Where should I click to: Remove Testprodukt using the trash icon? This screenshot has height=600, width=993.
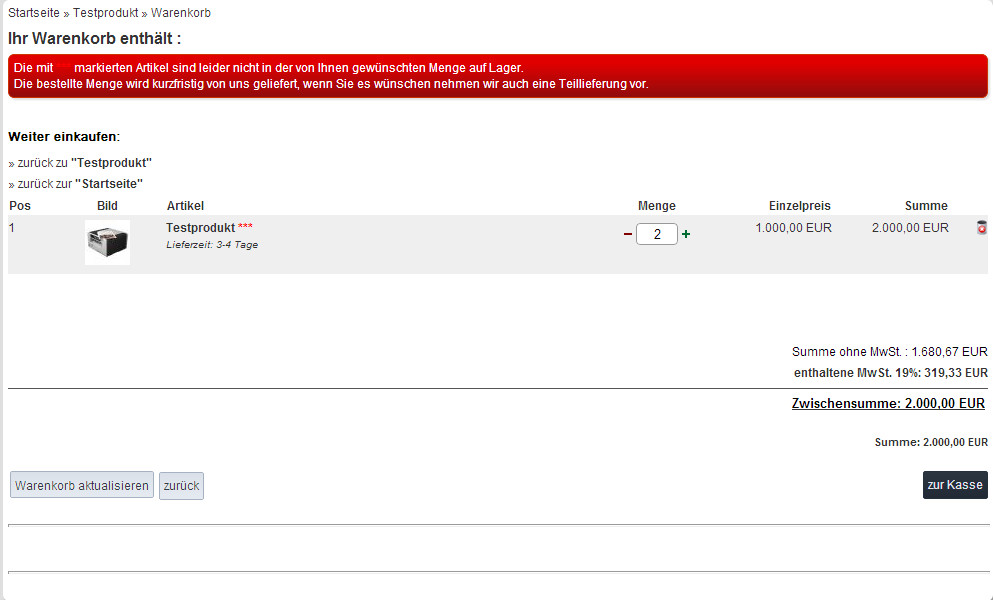[x=981, y=228]
